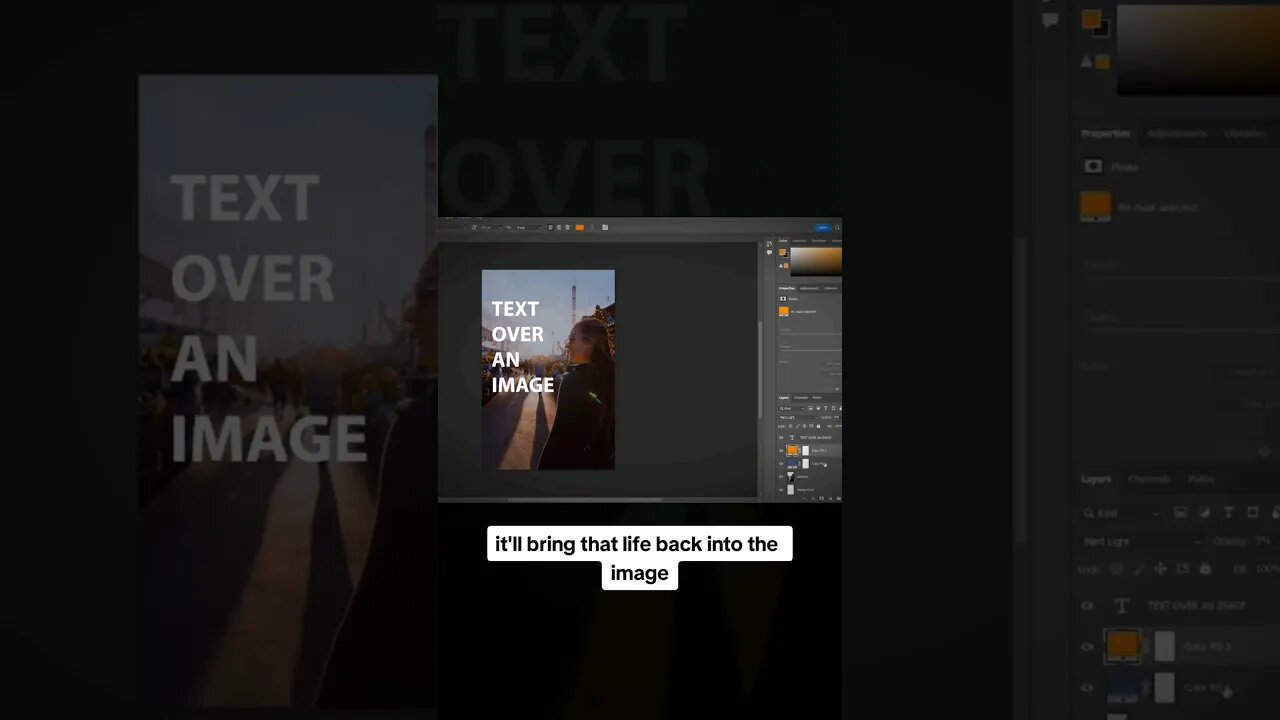Select the Color Fill 1 layer mask thumbnail
This screenshot has width=1280, height=720.
806,464
